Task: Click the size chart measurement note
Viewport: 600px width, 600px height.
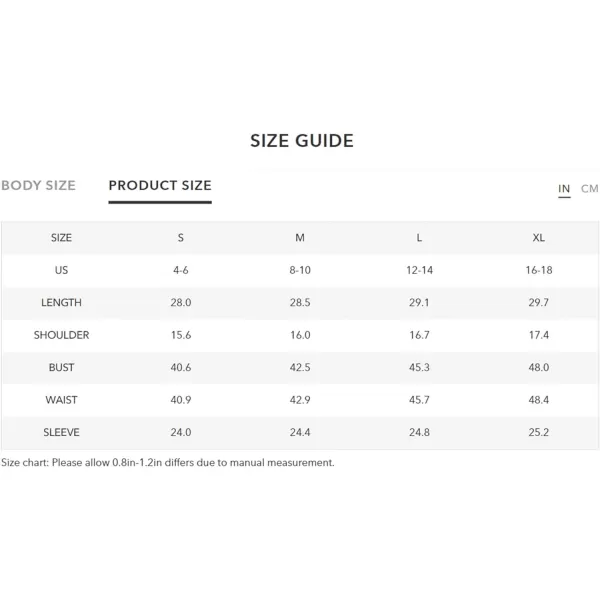Action: tap(168, 463)
